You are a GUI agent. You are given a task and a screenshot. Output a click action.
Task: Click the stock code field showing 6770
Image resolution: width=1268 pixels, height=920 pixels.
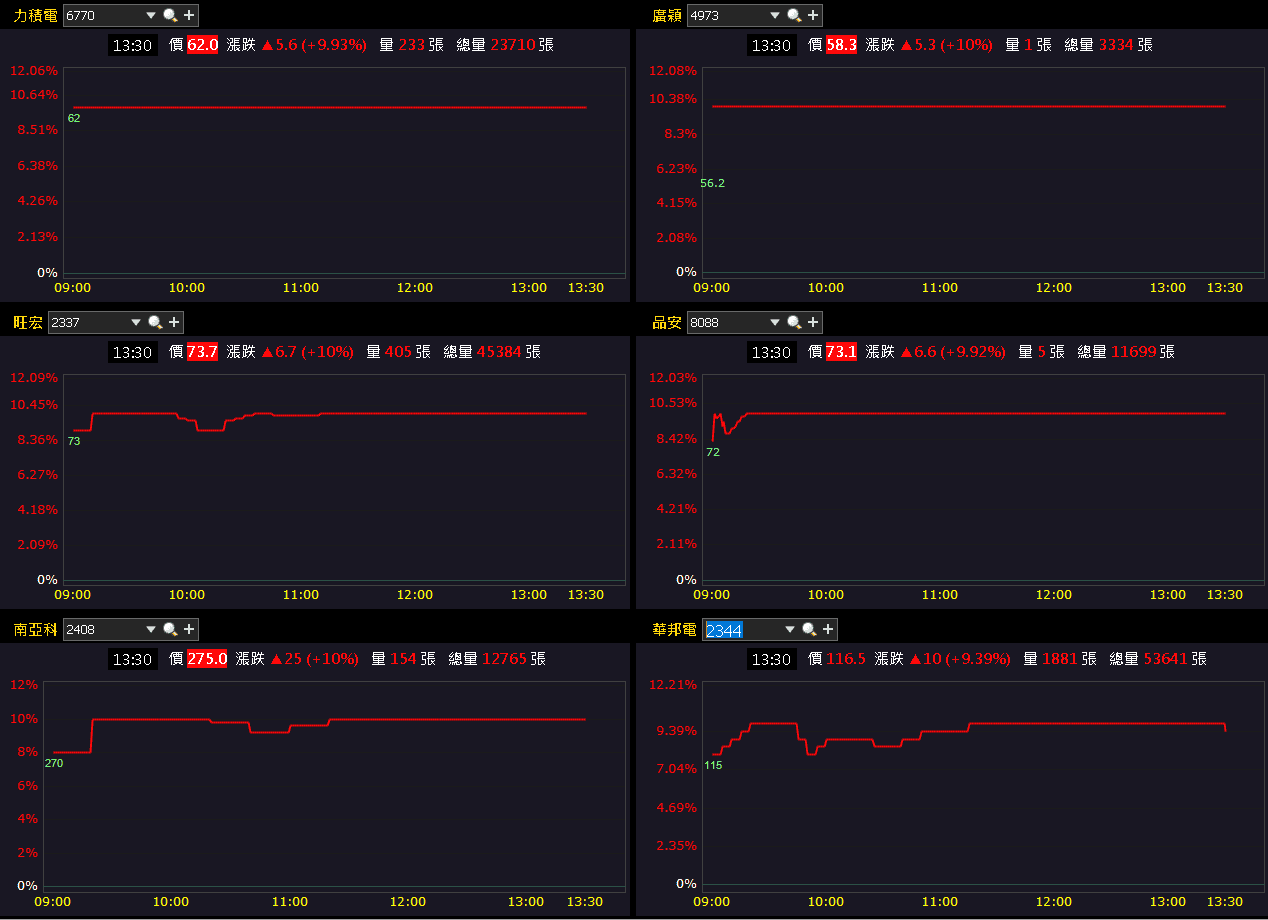103,15
